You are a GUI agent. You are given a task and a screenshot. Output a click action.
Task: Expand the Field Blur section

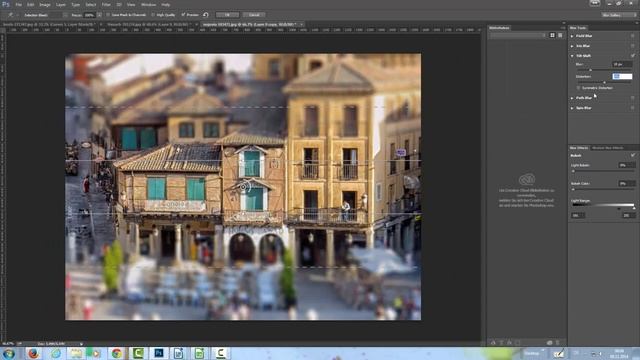pyautogui.click(x=572, y=36)
